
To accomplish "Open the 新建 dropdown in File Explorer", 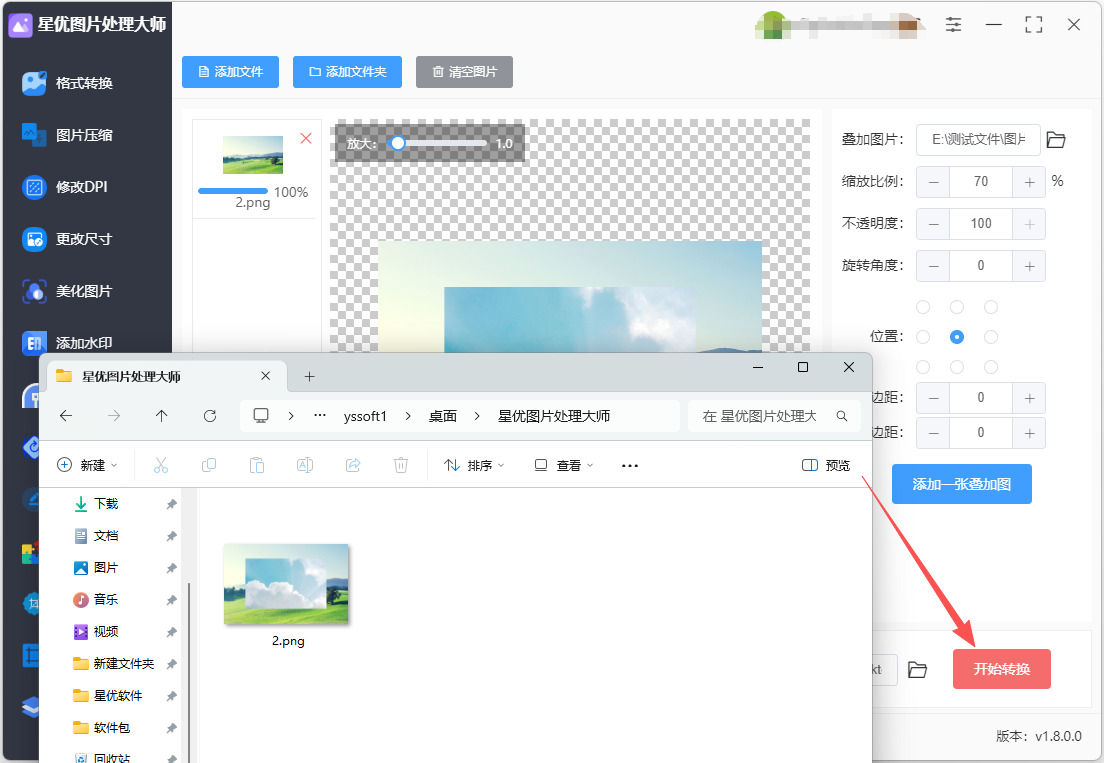I will coord(87,465).
